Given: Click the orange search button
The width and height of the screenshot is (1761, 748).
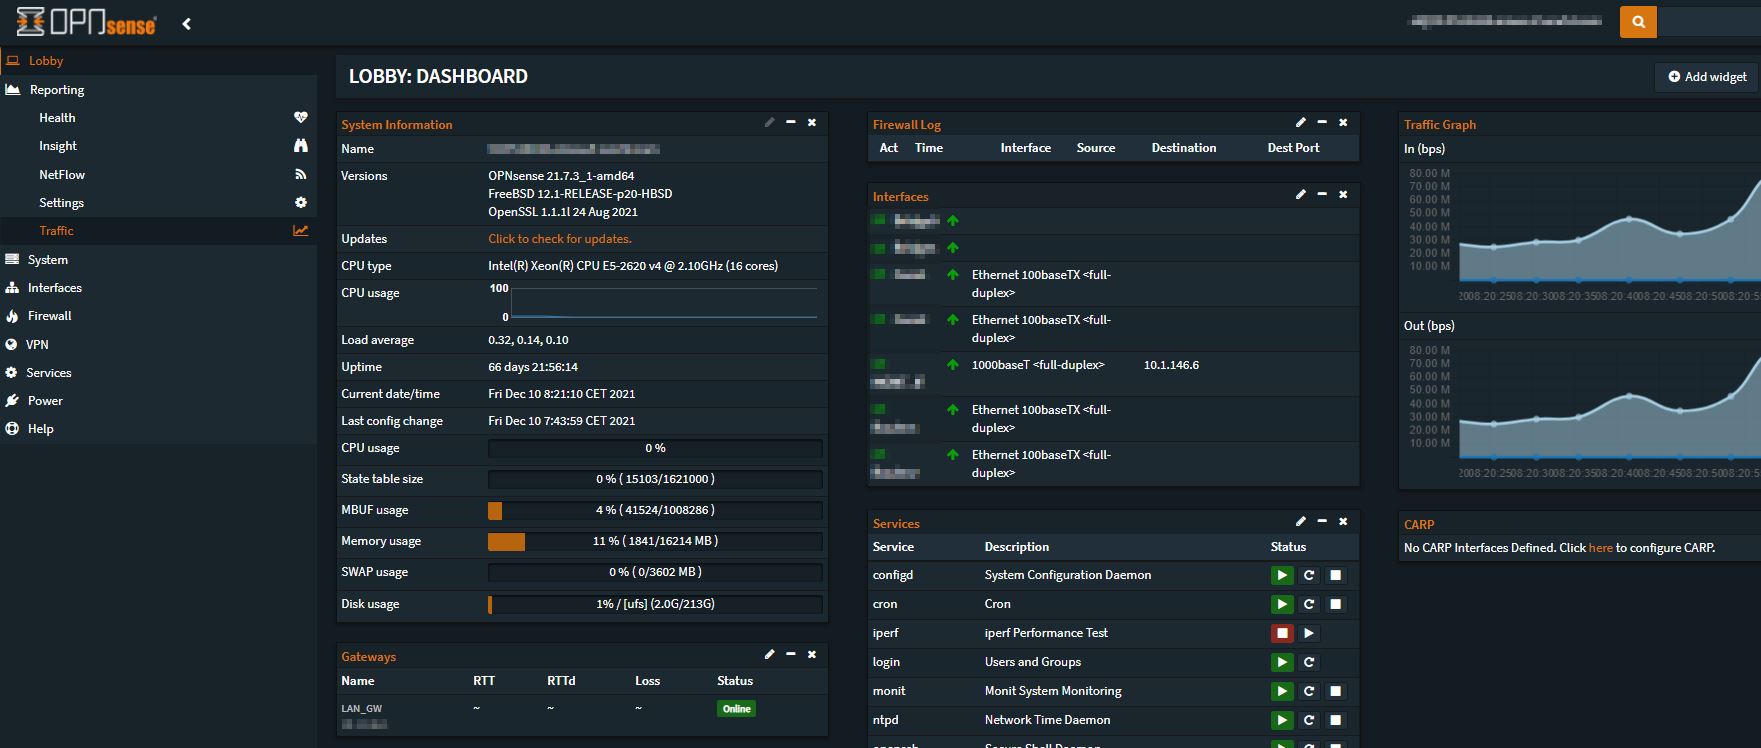Looking at the screenshot, I should [x=1638, y=21].
